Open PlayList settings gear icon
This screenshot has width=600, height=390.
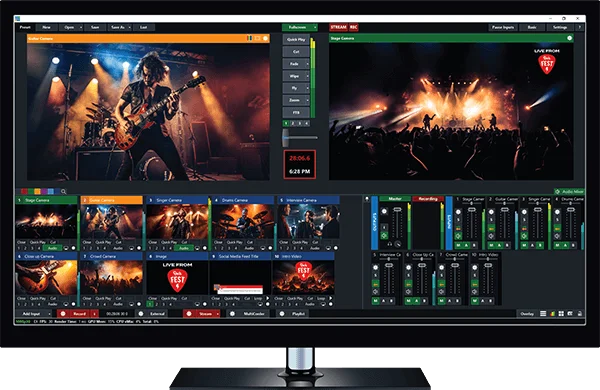[282, 313]
